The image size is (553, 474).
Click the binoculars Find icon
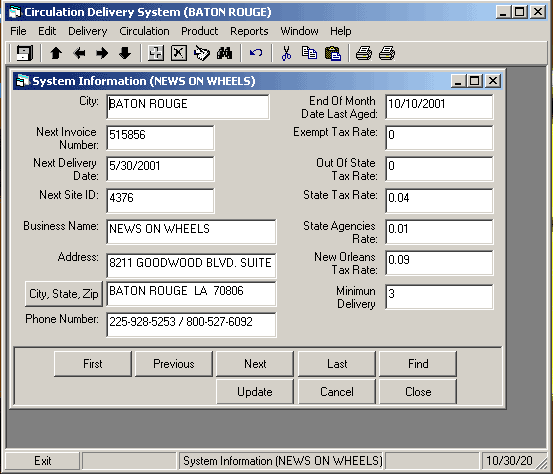tap(224, 54)
